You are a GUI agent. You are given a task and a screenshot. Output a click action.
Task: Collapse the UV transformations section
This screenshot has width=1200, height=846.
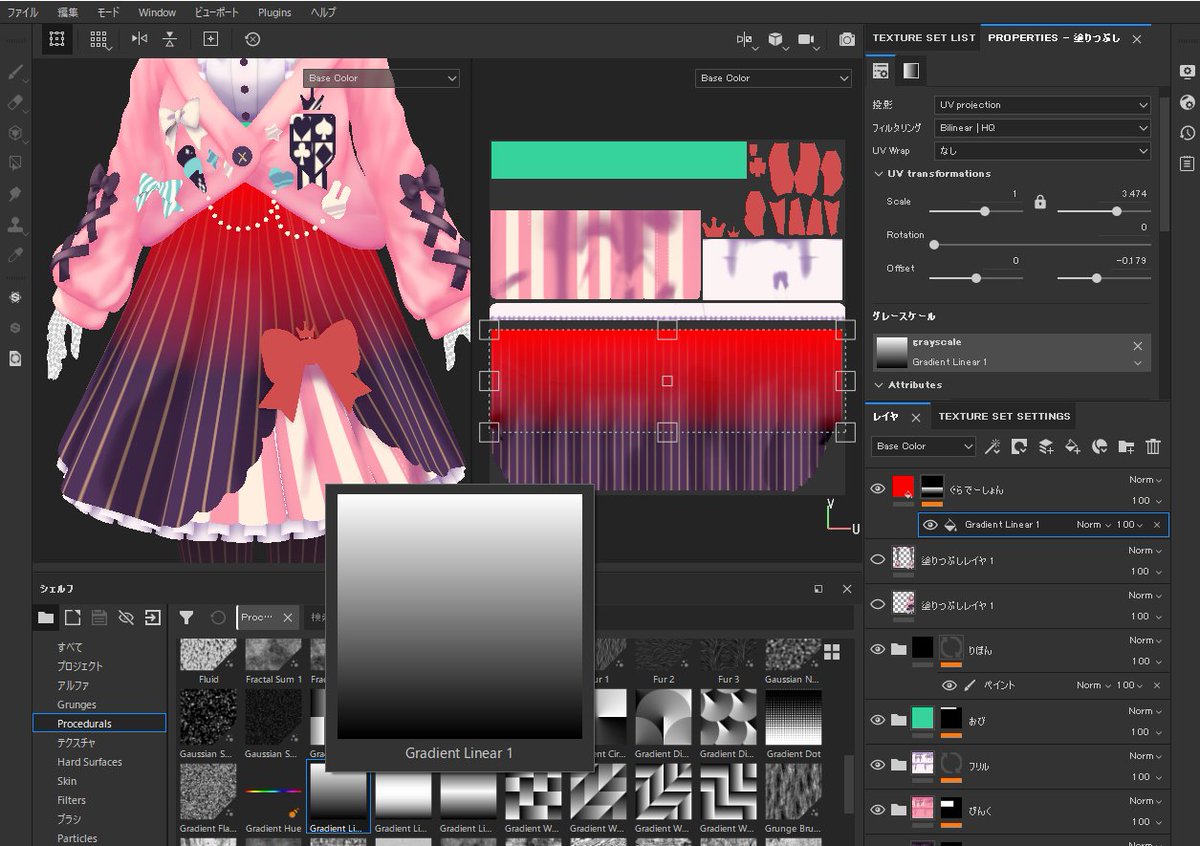click(x=880, y=174)
